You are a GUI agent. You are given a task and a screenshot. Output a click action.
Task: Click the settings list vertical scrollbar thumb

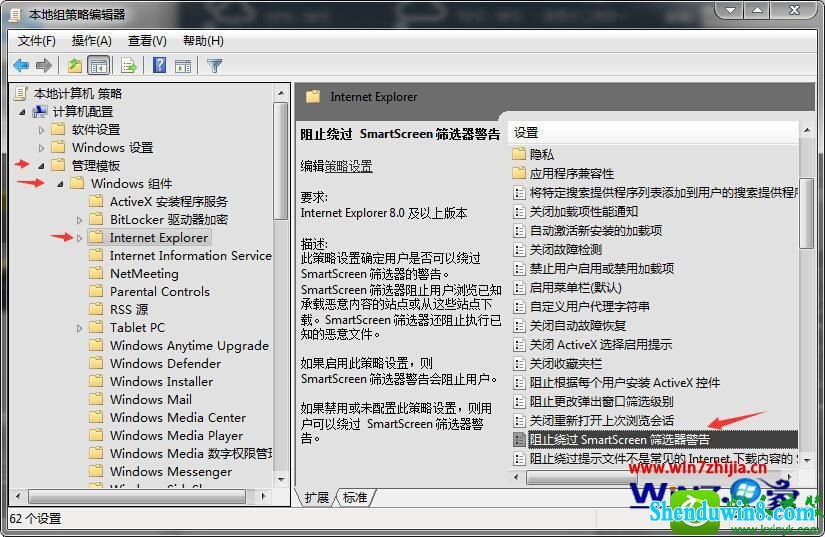(x=807, y=213)
